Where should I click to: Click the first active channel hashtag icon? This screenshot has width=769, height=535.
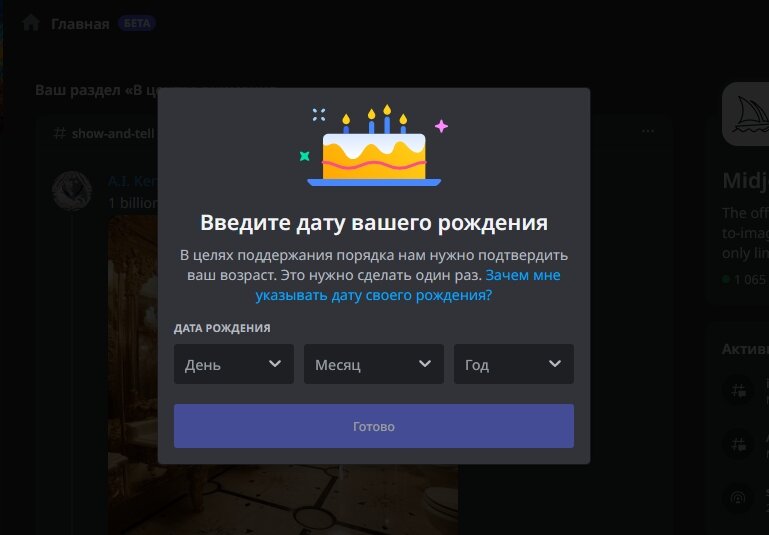tap(739, 391)
